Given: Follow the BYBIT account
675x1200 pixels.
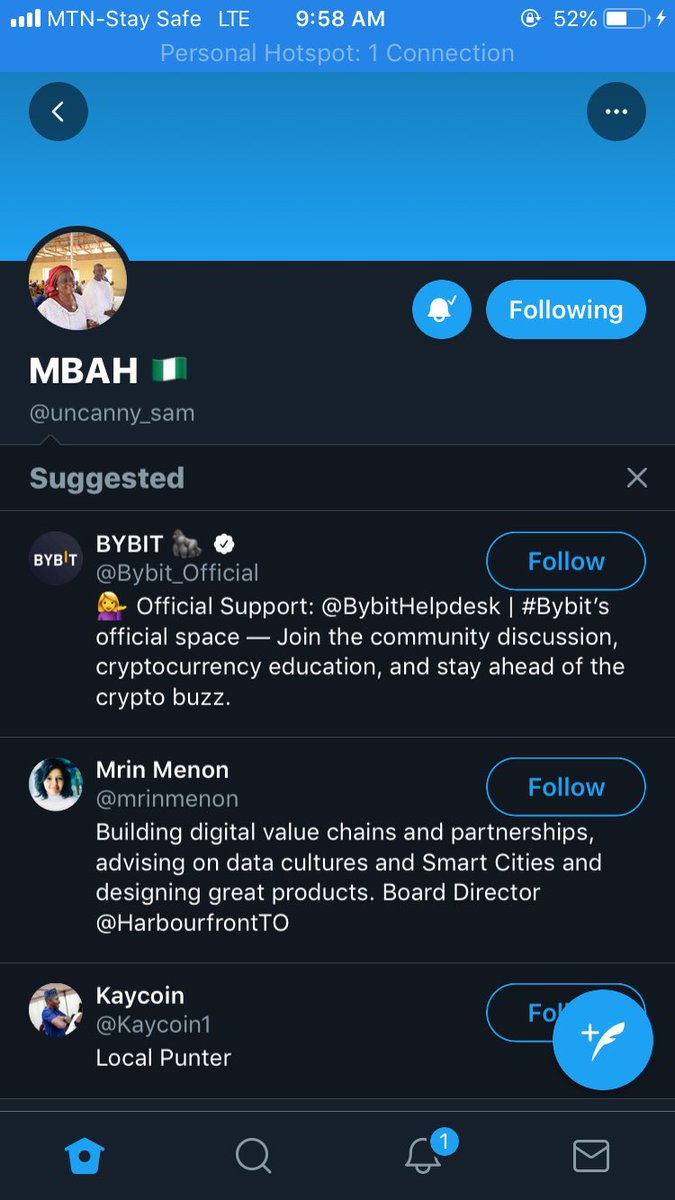Looking at the screenshot, I should [566, 561].
